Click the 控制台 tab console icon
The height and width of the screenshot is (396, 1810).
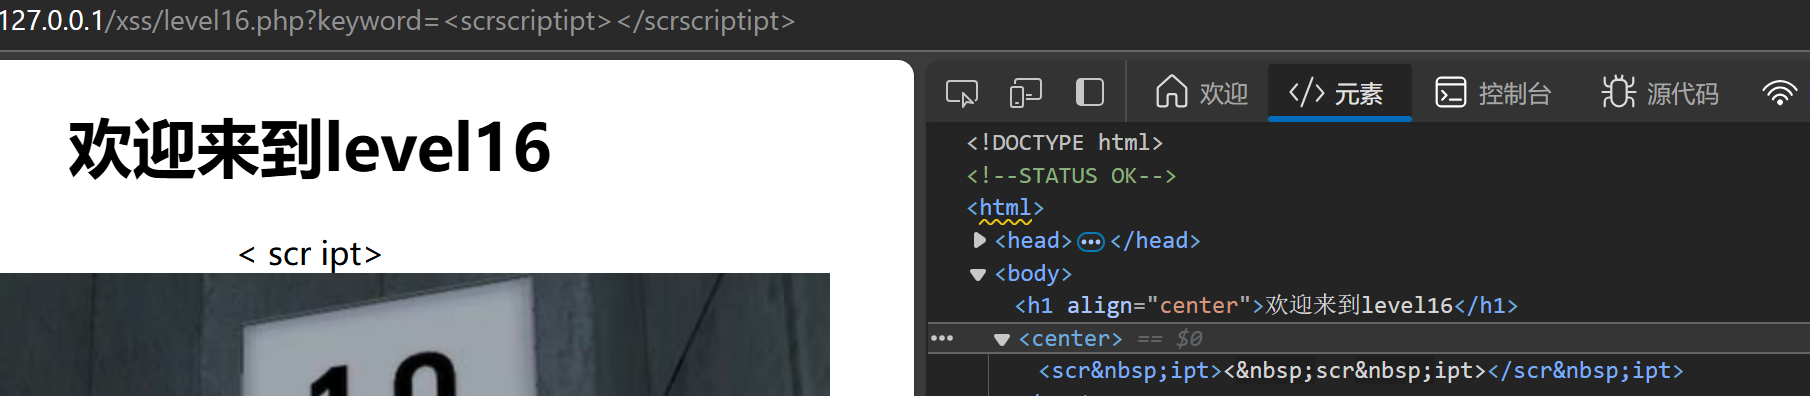click(1451, 93)
